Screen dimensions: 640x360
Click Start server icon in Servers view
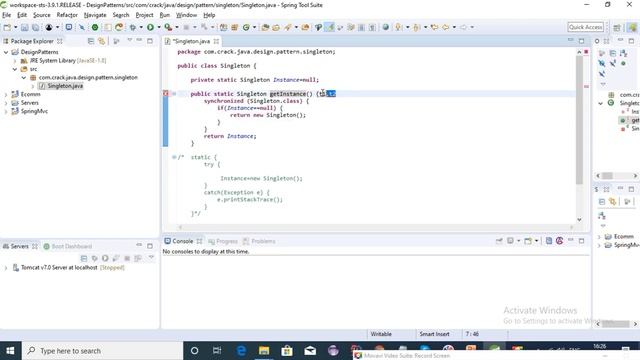coord(105,258)
